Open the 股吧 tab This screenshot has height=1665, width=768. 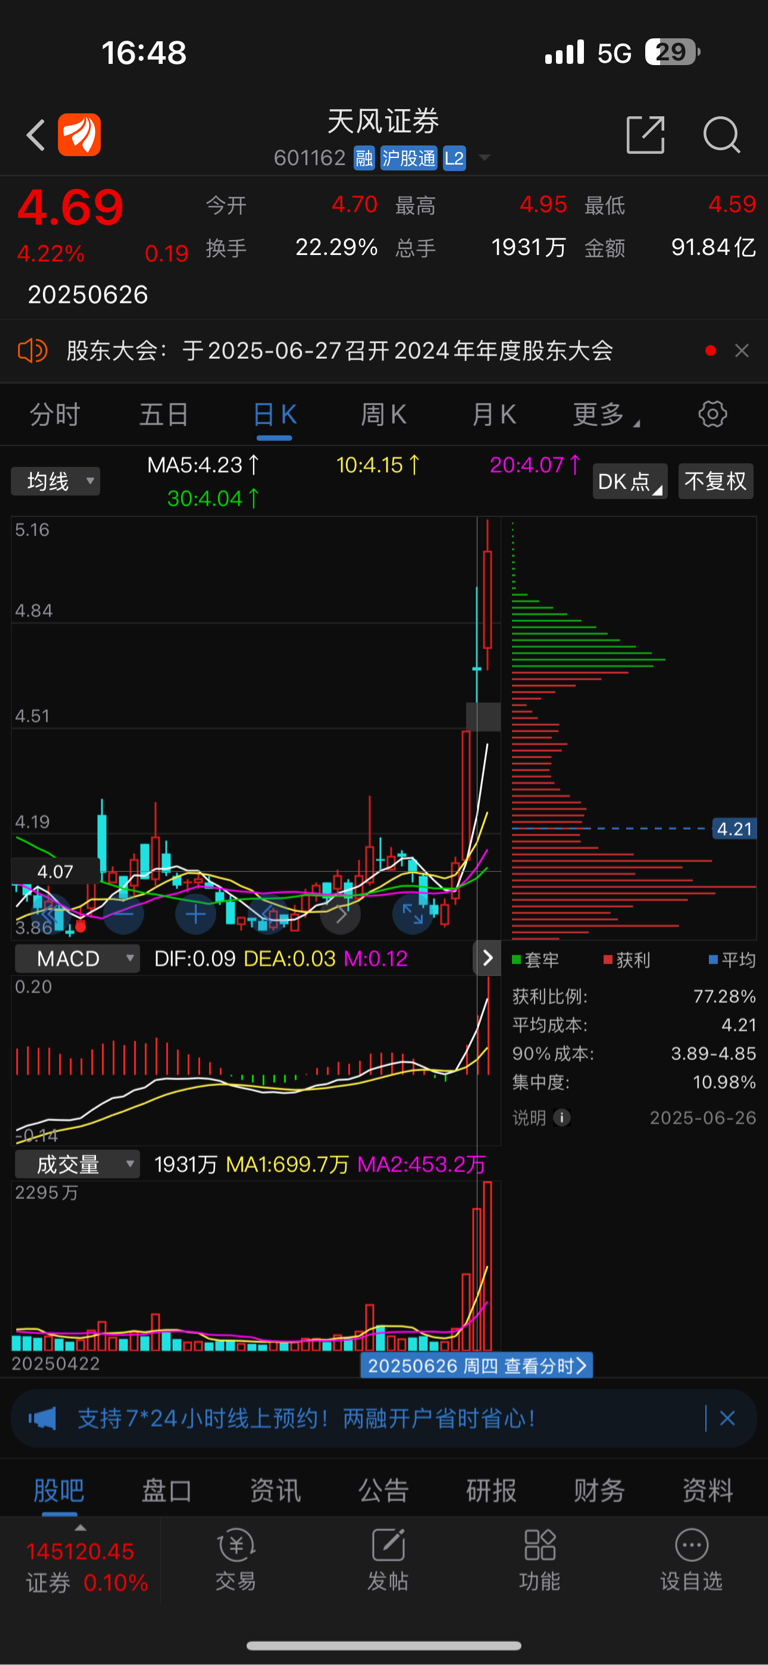pos(59,1490)
